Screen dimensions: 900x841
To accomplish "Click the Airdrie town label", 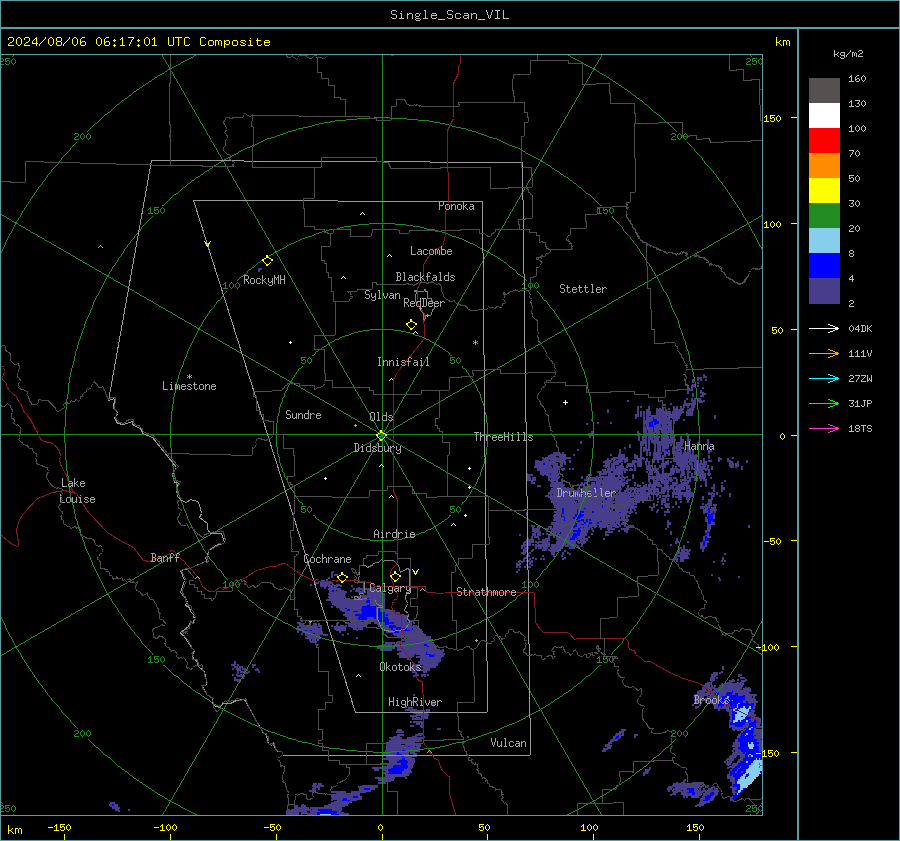I will point(394,534).
